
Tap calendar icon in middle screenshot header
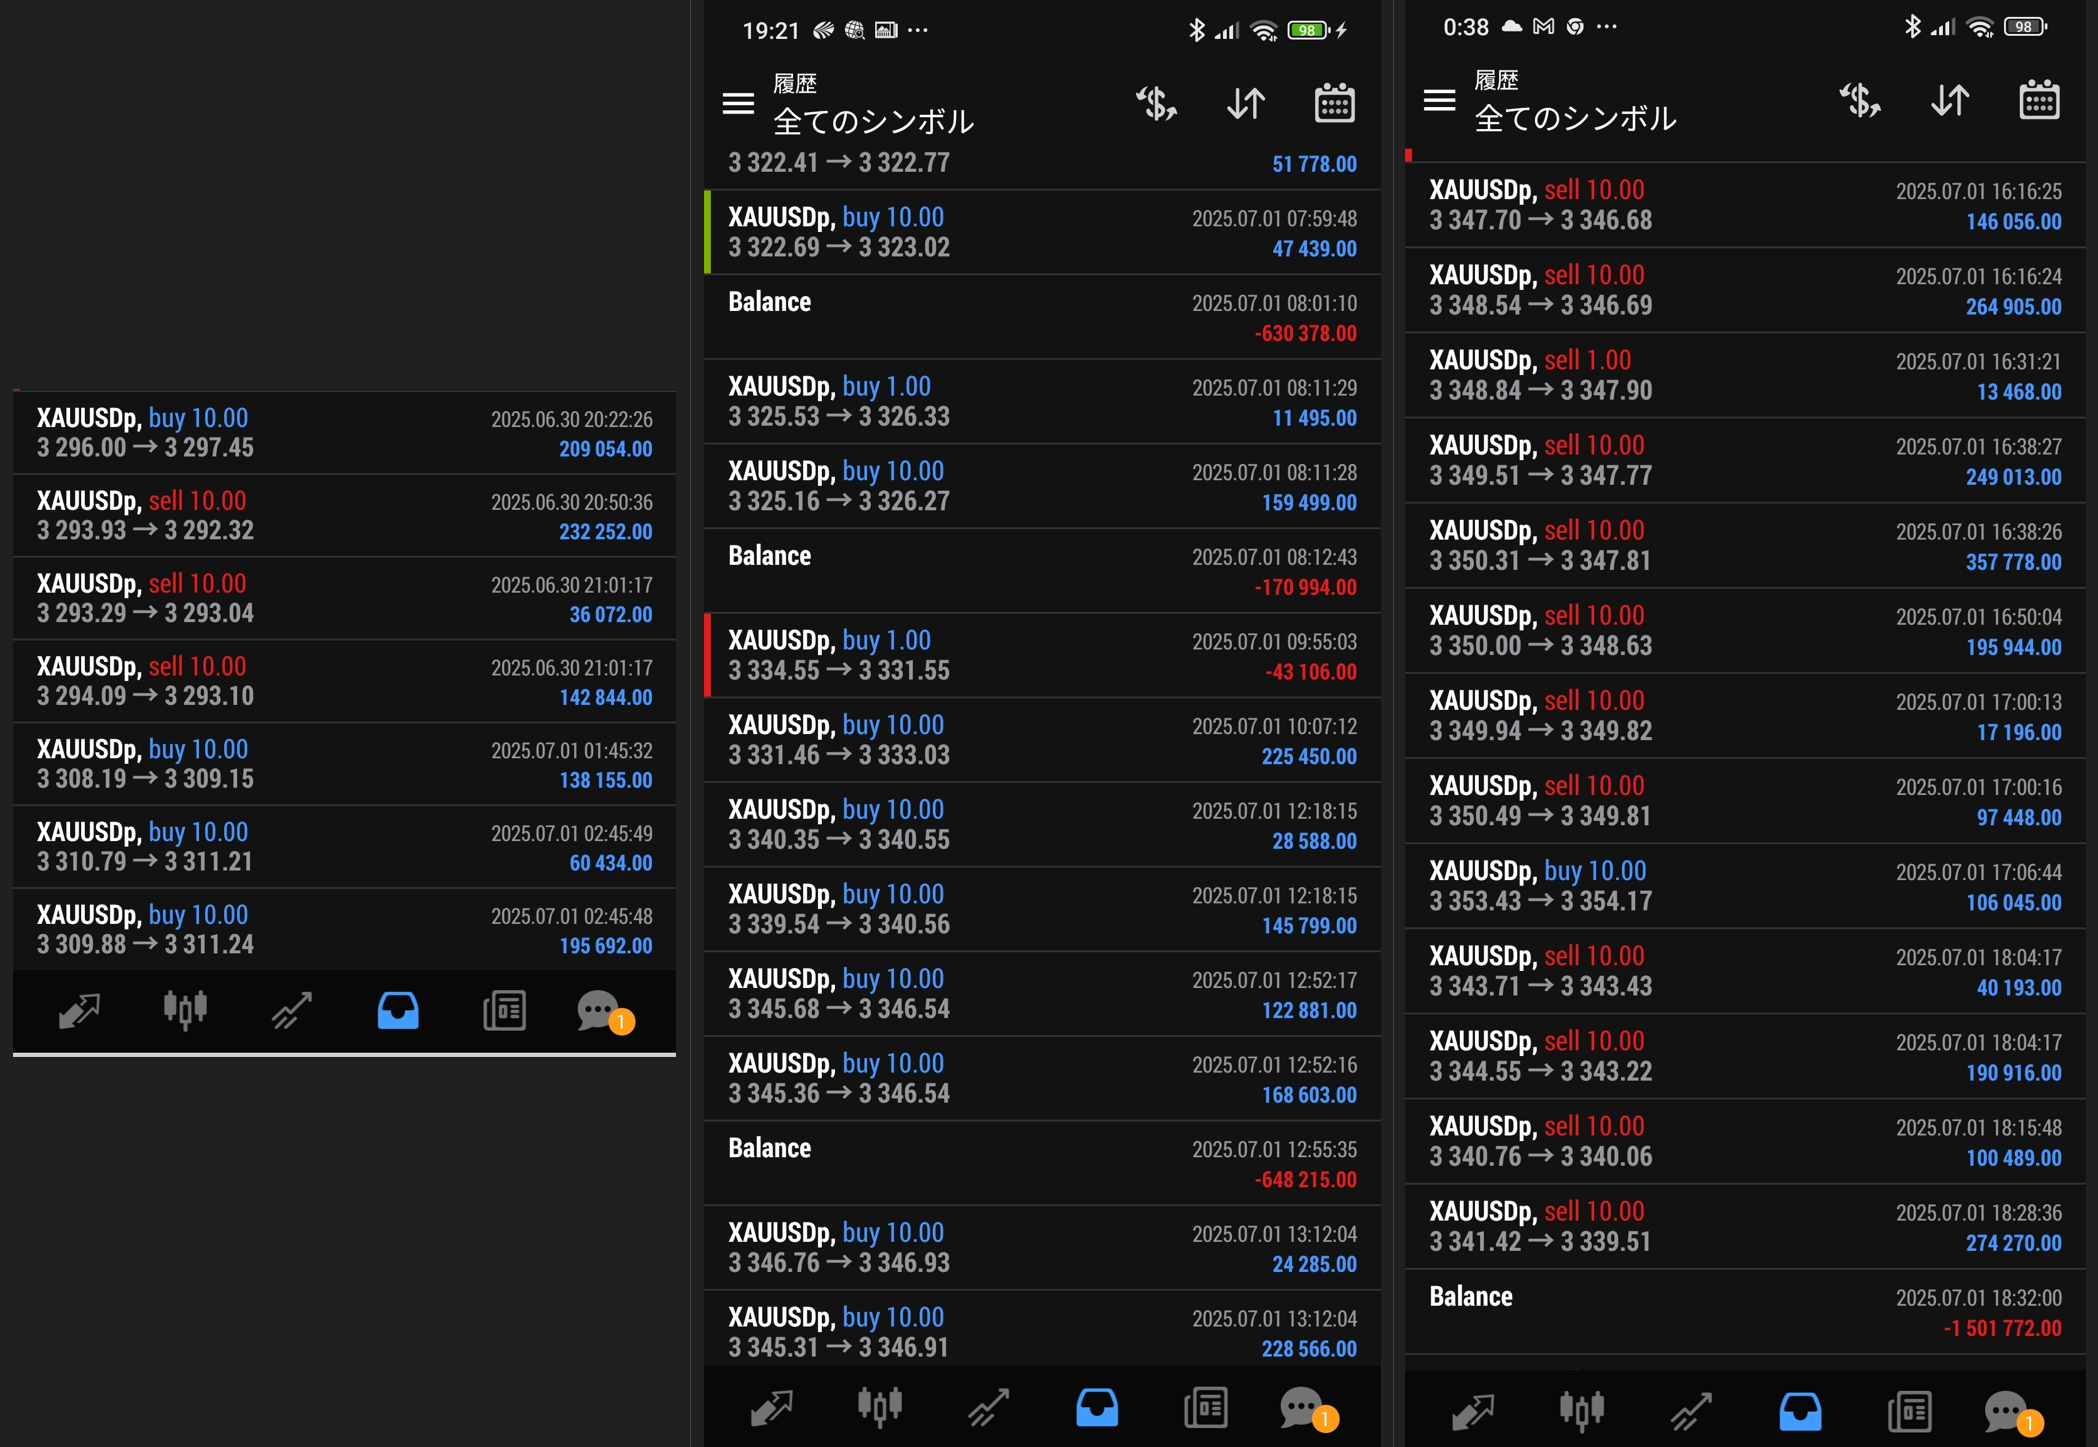click(1334, 104)
